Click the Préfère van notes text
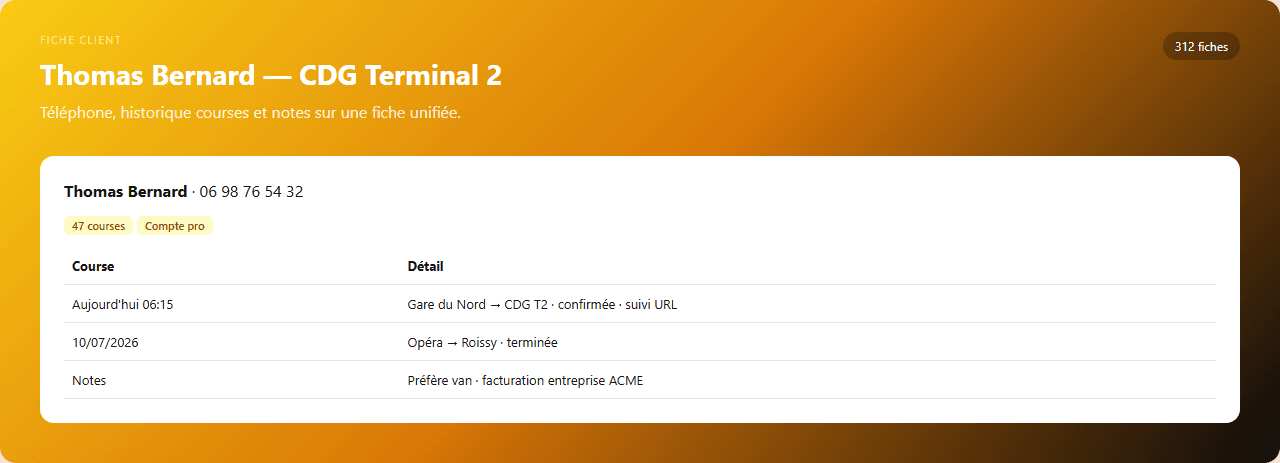The height and width of the screenshot is (463, 1280). 440,381
